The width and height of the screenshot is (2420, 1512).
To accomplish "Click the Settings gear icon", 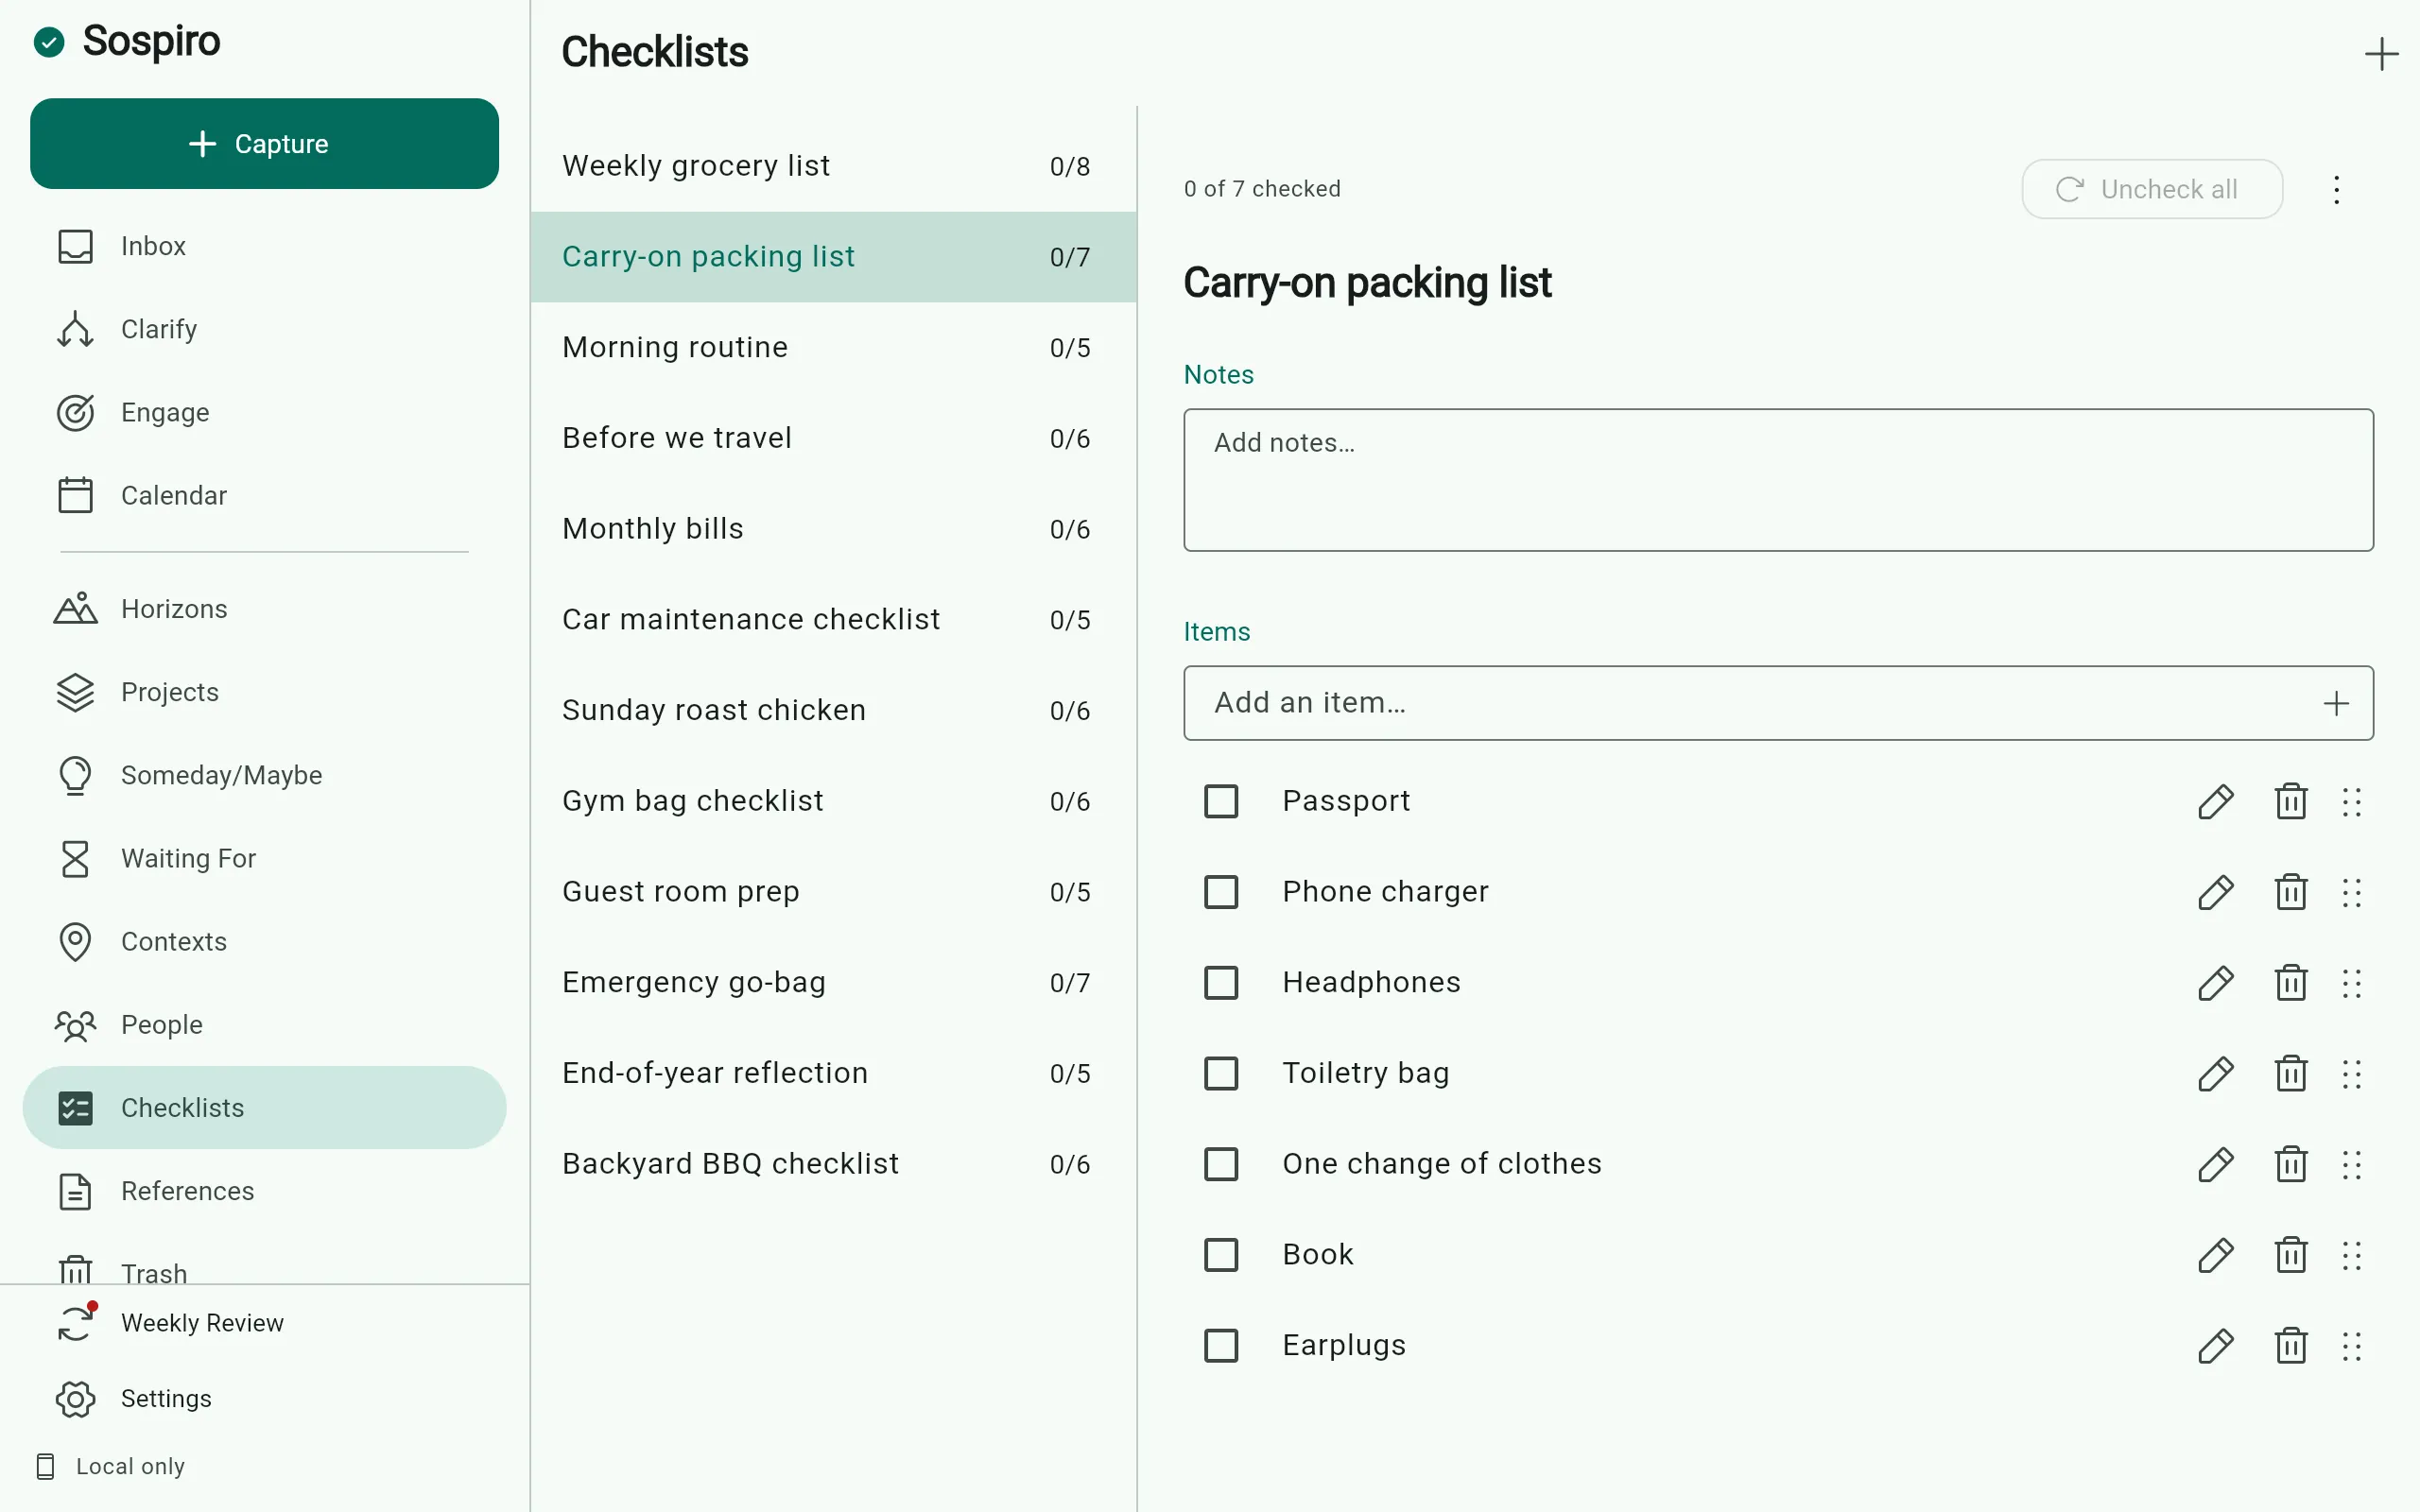I will (75, 1399).
